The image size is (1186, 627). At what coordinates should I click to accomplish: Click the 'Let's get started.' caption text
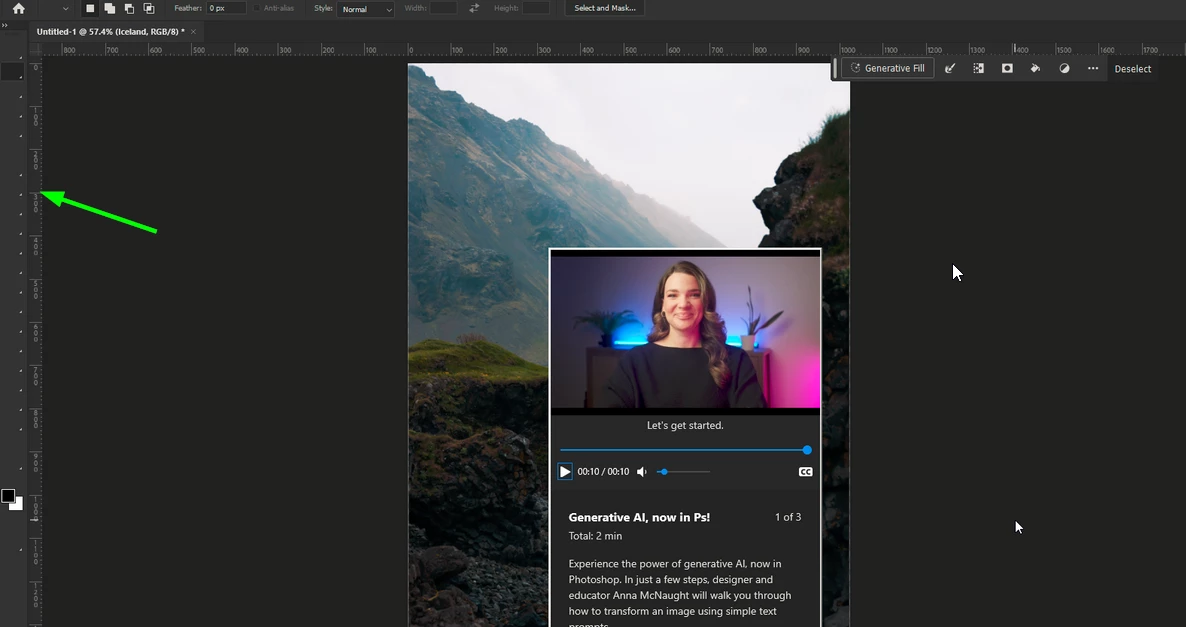[685, 426]
